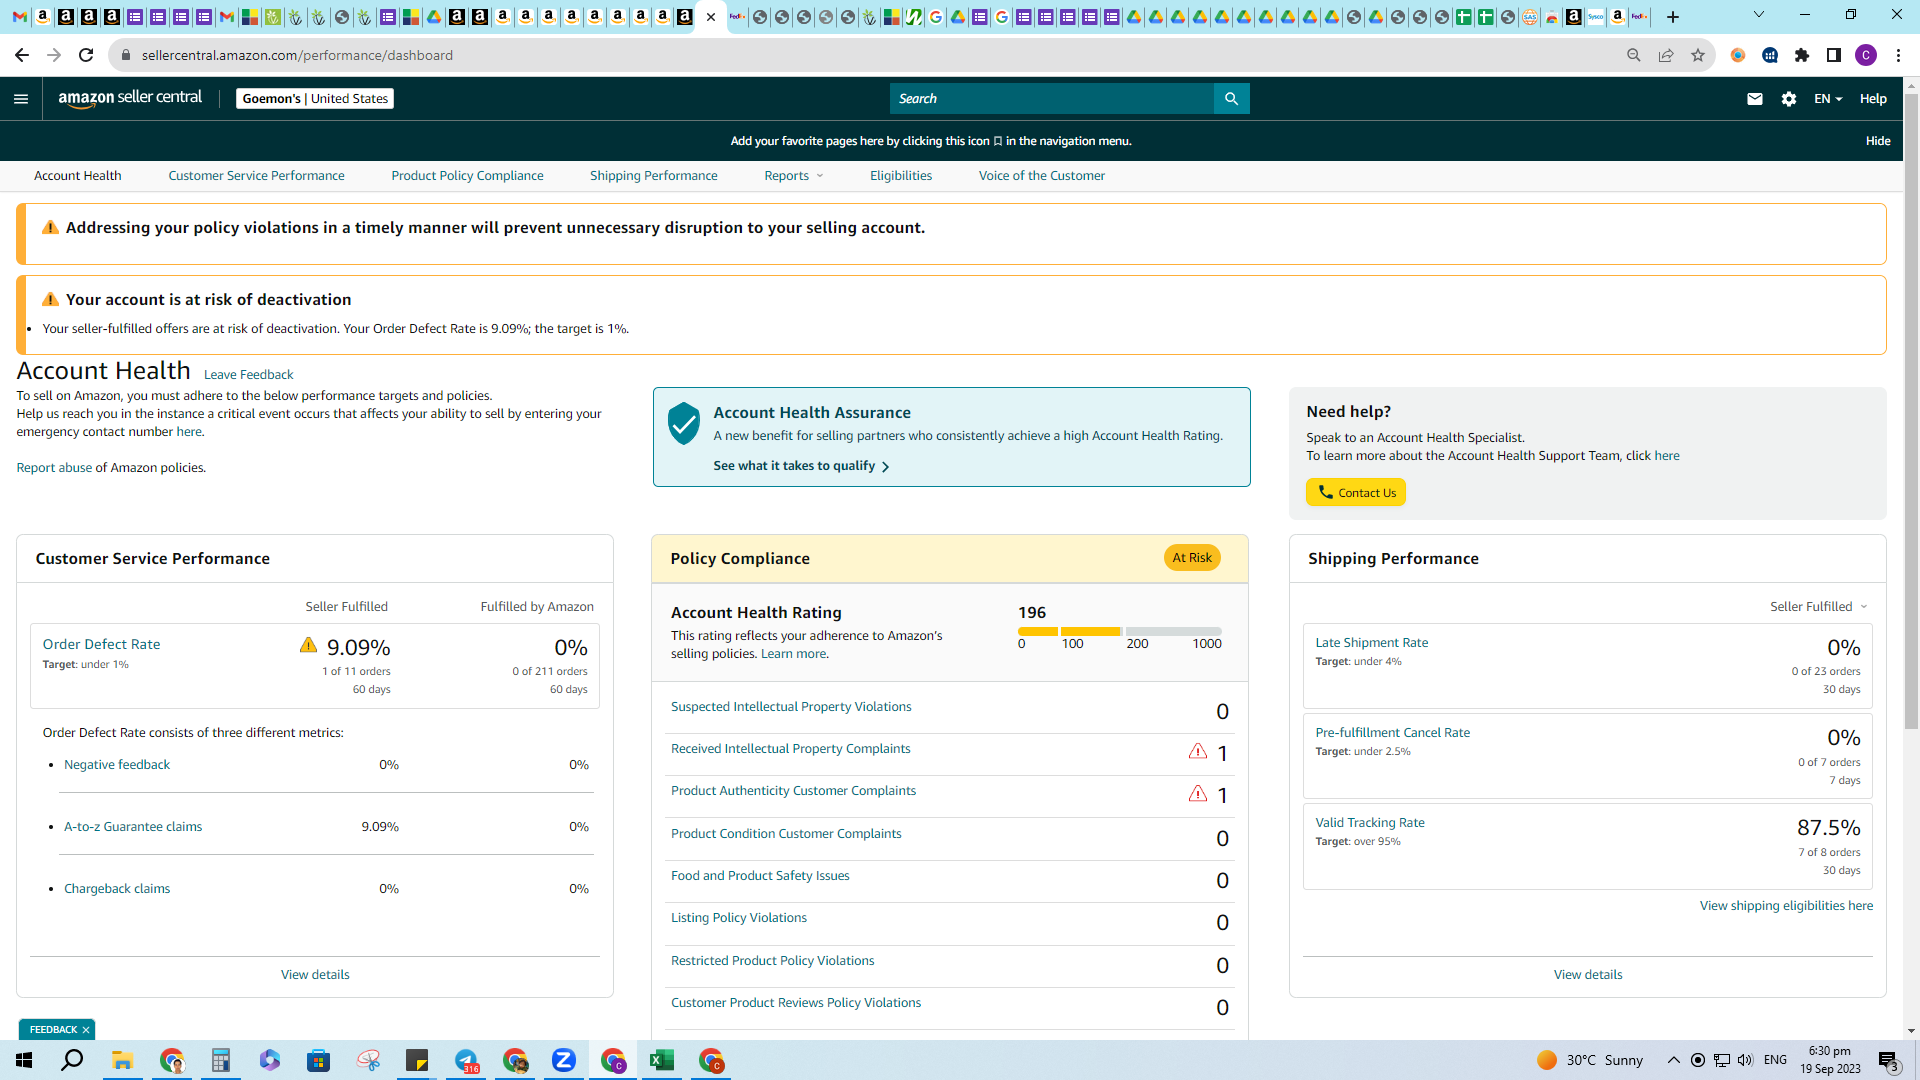Click Learn more under Account Health Rating
Screen dimensions: 1920x1080
(x=793, y=653)
